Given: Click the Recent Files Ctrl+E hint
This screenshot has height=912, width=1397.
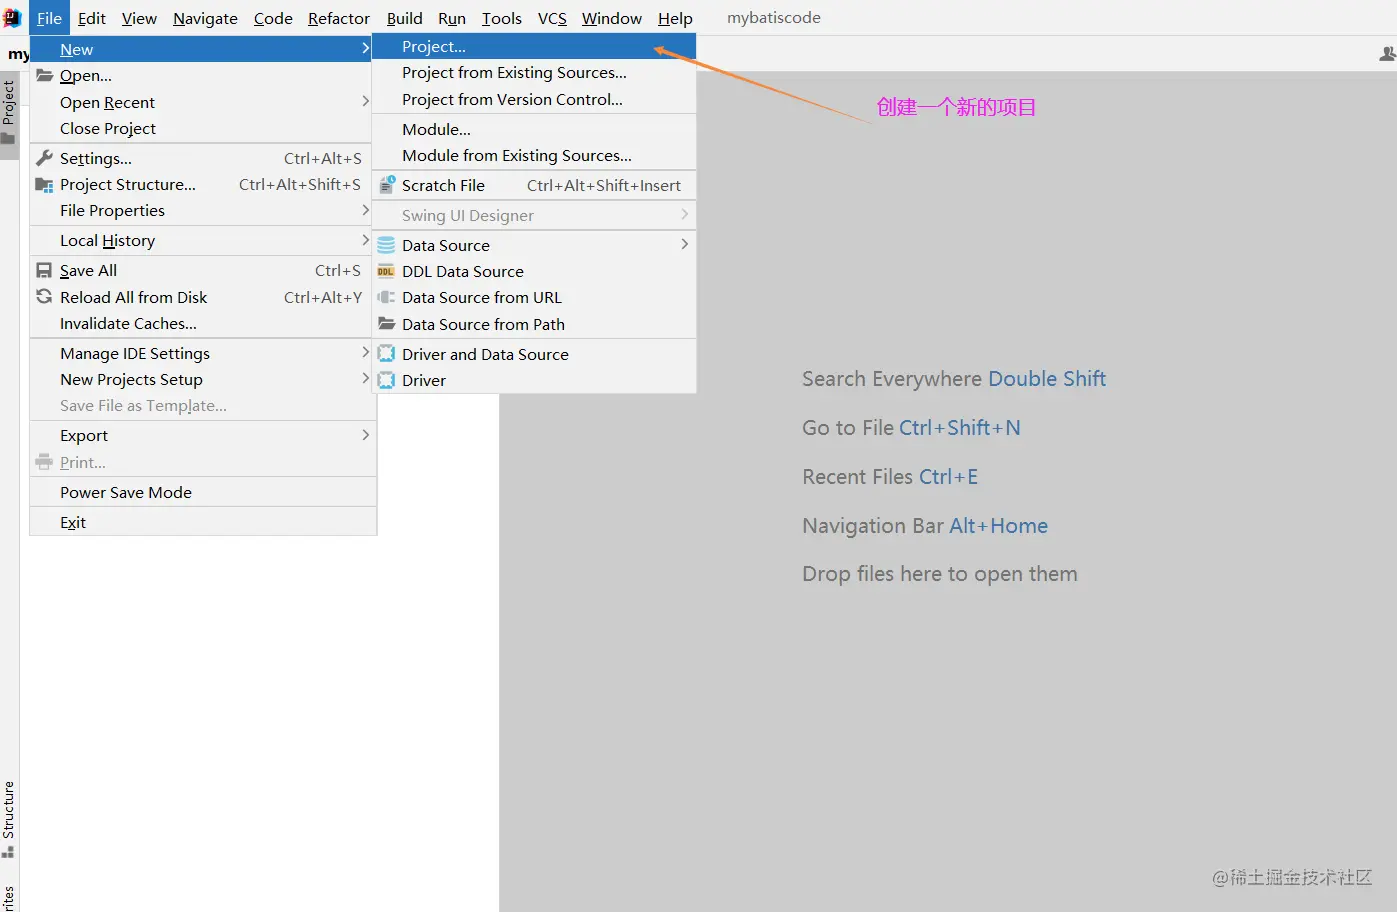Looking at the screenshot, I should tap(890, 477).
